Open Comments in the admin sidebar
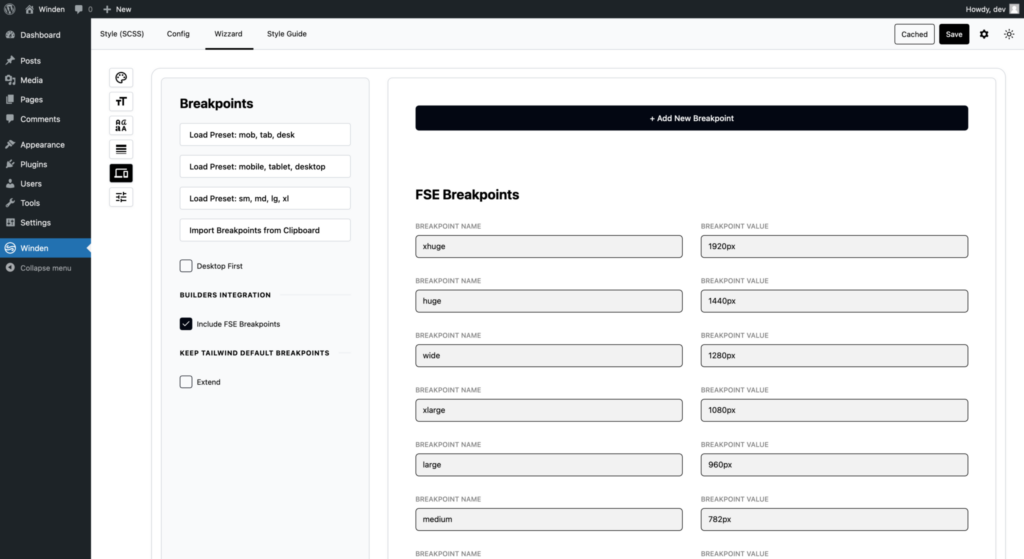The image size is (1024, 559). pos(40,119)
